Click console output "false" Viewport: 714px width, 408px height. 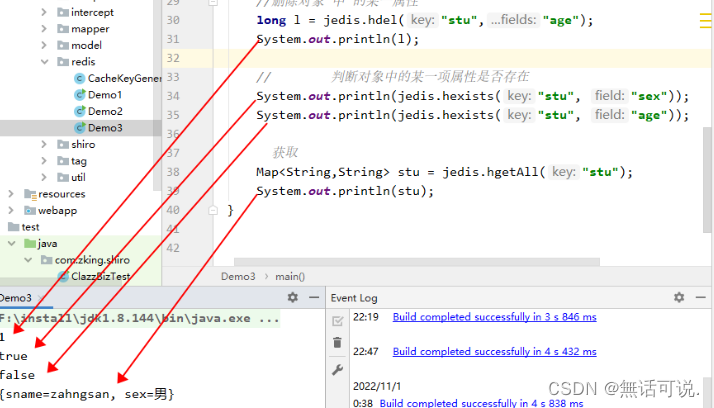17,375
